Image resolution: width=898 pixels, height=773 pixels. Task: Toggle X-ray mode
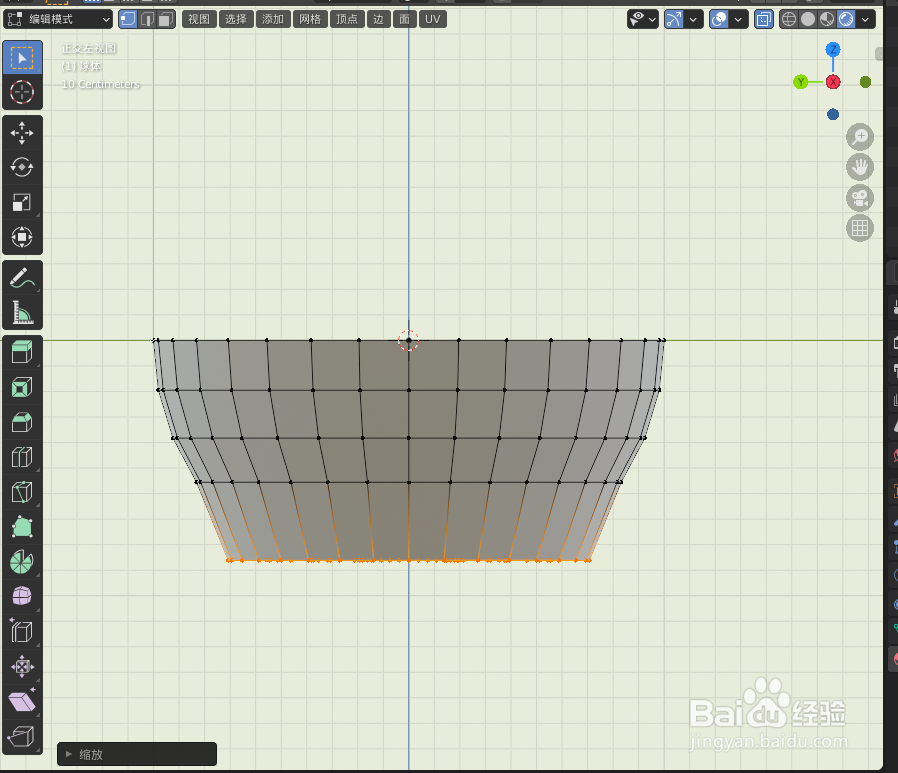[x=763, y=19]
